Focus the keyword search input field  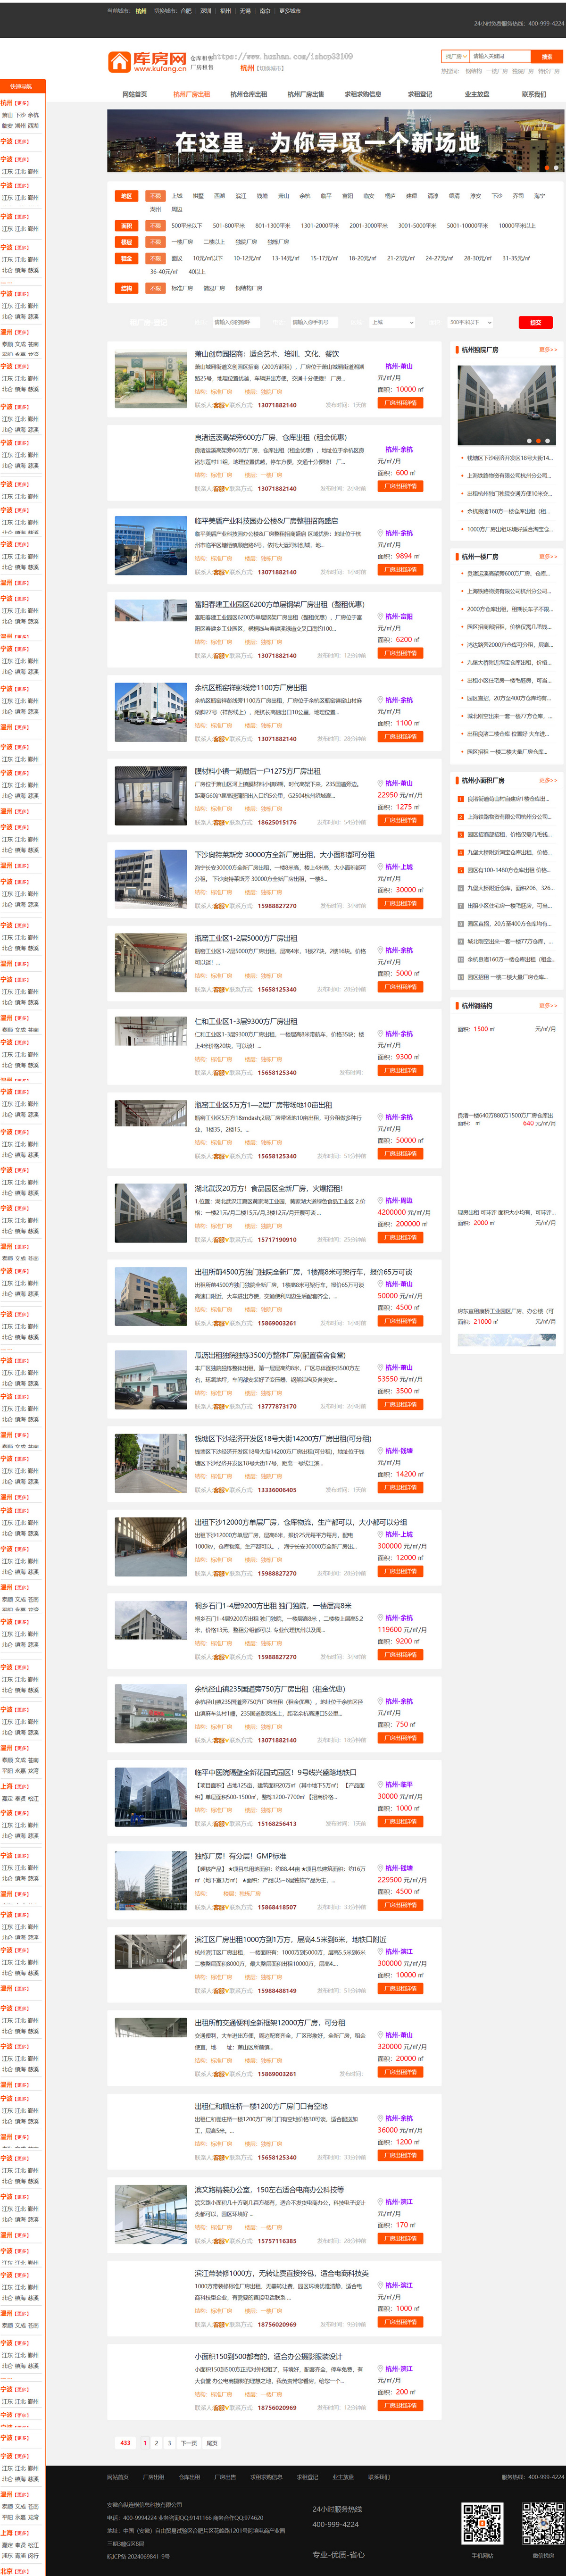tap(500, 57)
